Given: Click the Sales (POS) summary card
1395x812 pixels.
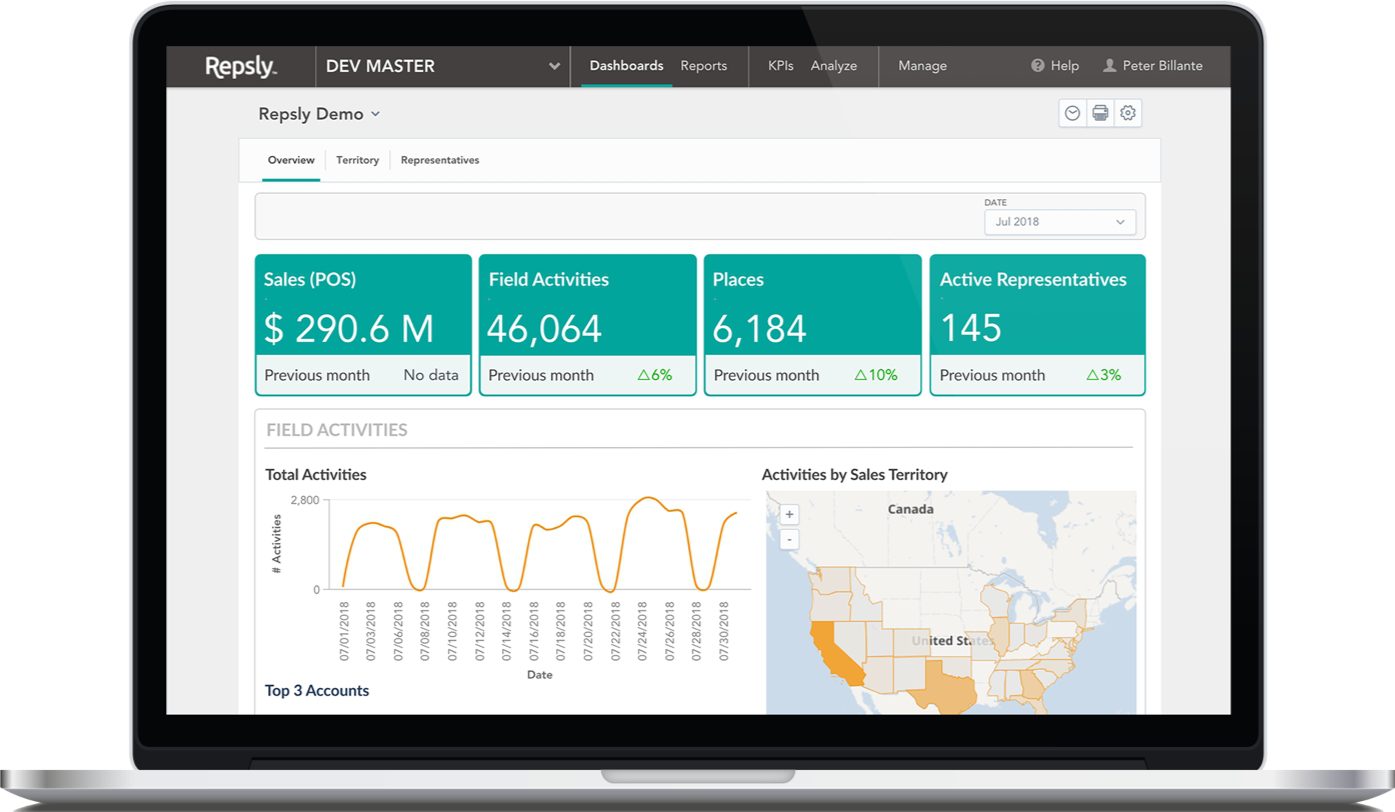Looking at the screenshot, I should pyautogui.click(x=363, y=325).
